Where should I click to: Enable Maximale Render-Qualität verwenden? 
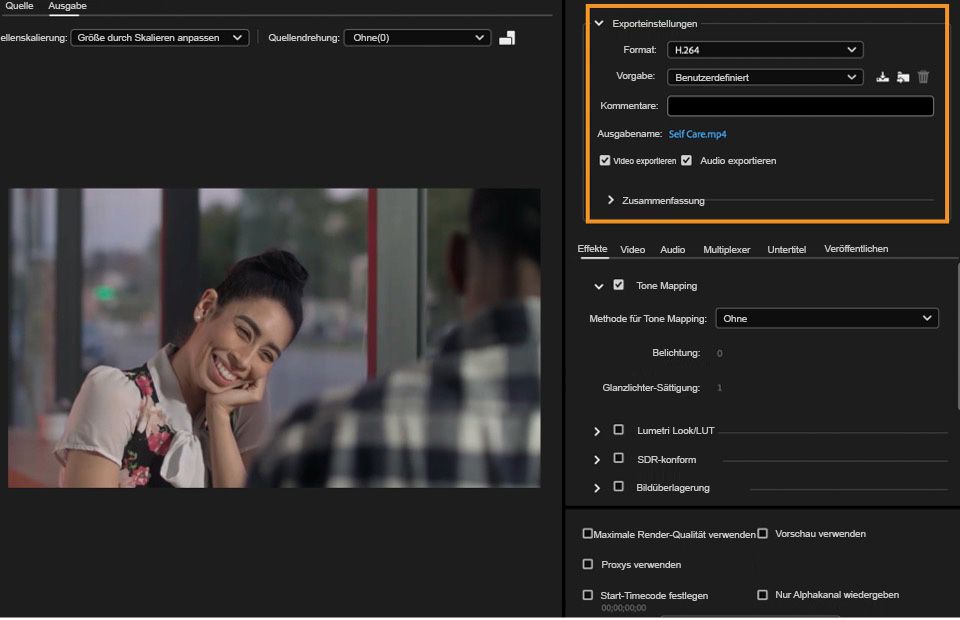(588, 534)
